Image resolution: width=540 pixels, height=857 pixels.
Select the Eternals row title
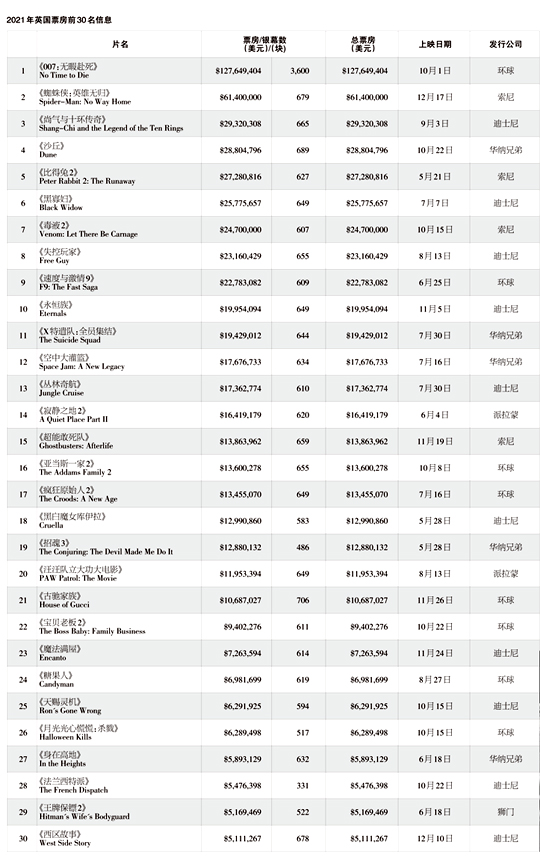(x=52, y=314)
